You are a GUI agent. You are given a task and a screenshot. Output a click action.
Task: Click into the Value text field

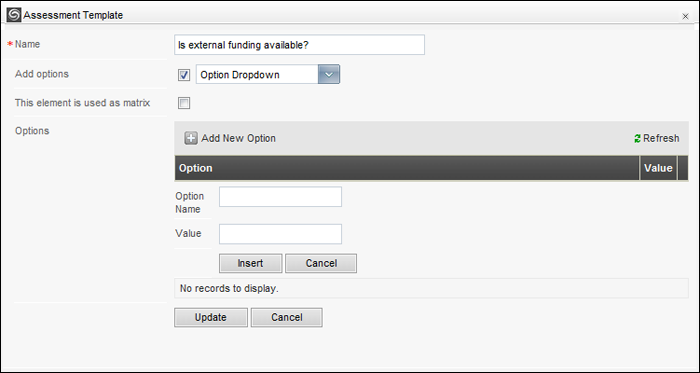280,234
